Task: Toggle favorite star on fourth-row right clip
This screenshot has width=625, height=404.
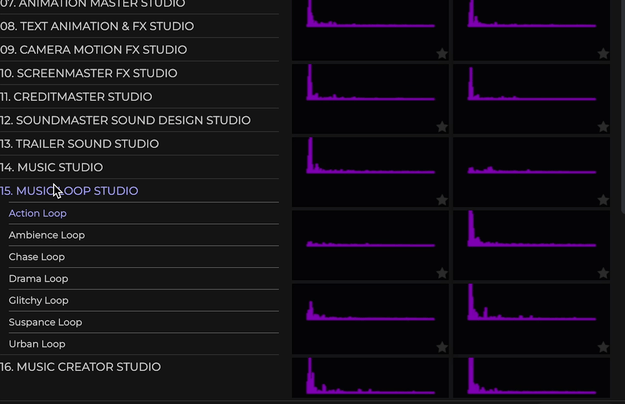Action: pos(603,273)
